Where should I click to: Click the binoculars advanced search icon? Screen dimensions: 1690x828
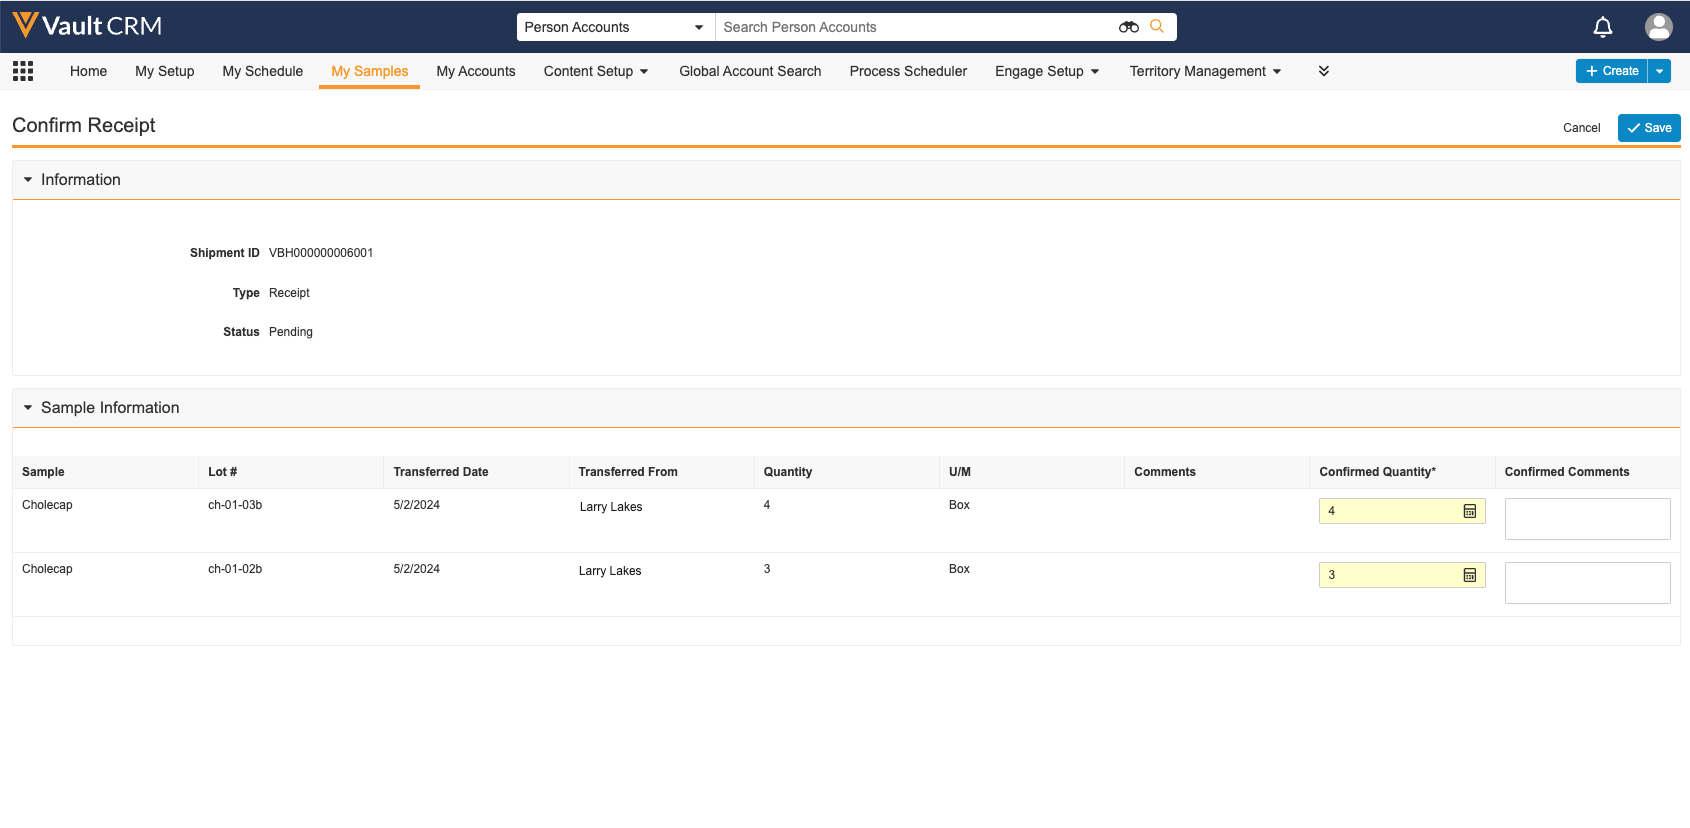point(1128,27)
